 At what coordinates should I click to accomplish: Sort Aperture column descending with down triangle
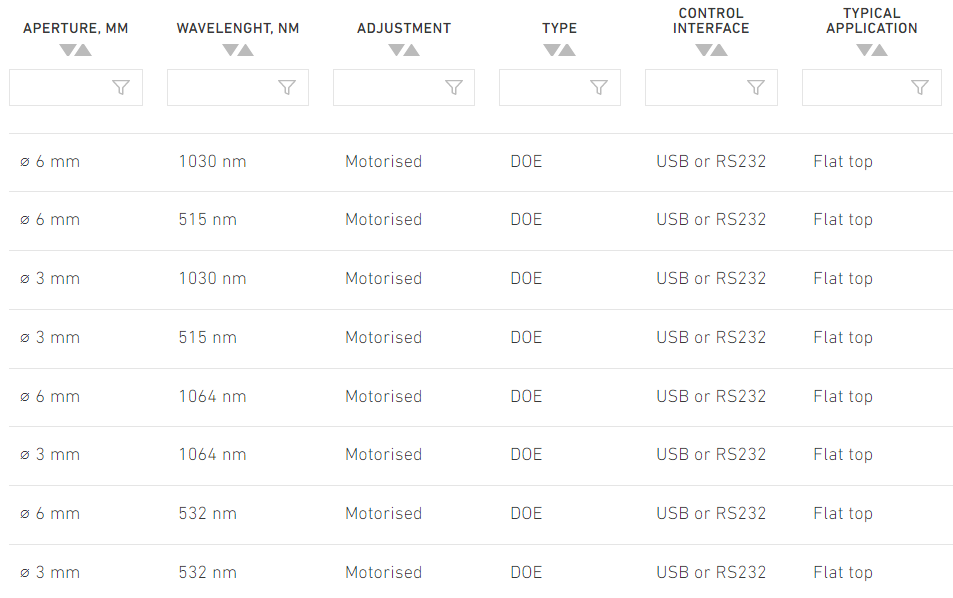click(x=67, y=50)
